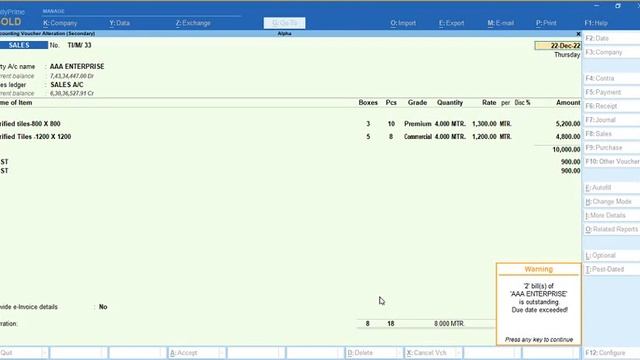Open I: More Details
The image size is (640, 360).
pyautogui.click(x=611, y=216)
